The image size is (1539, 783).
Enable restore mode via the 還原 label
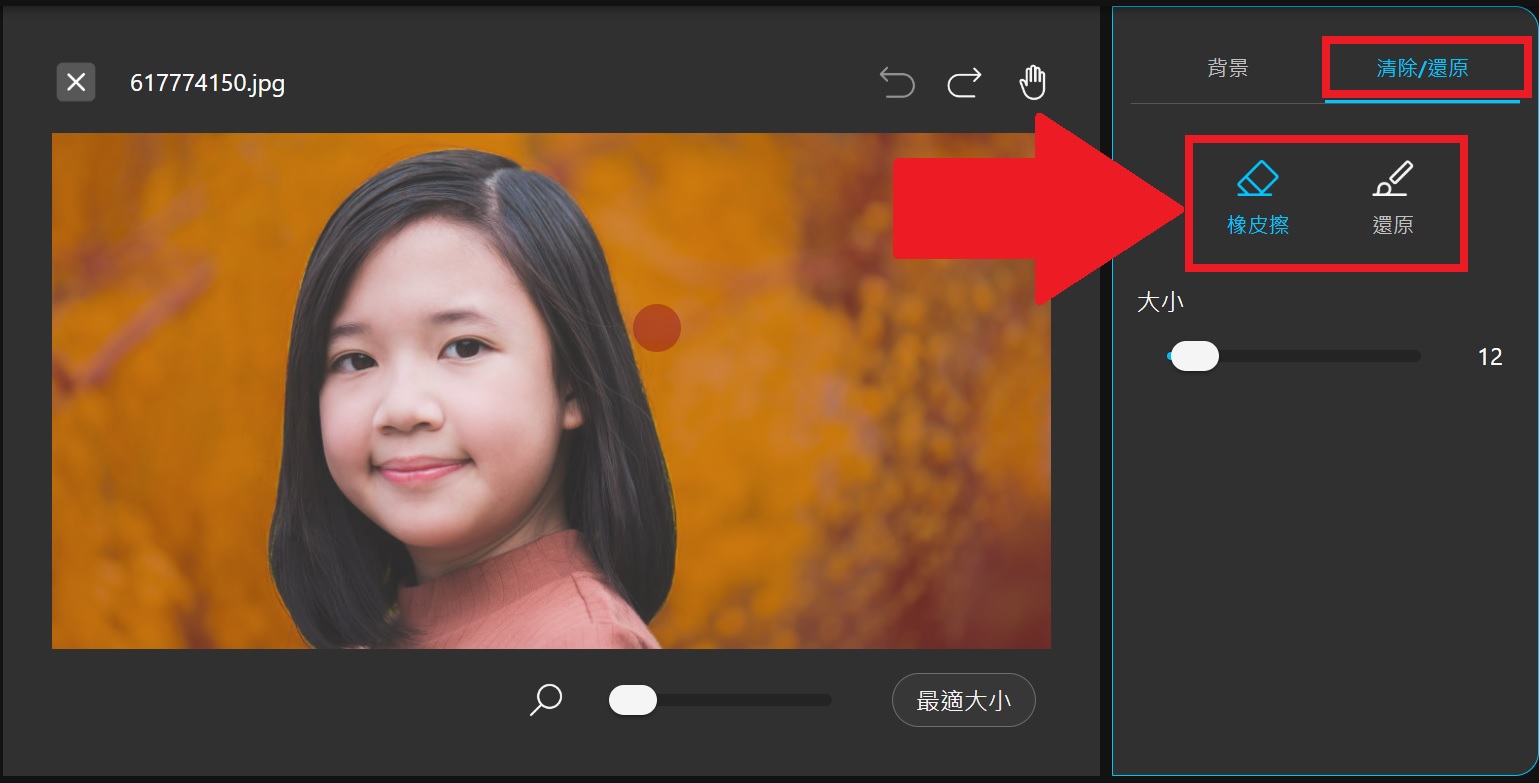click(x=1392, y=224)
